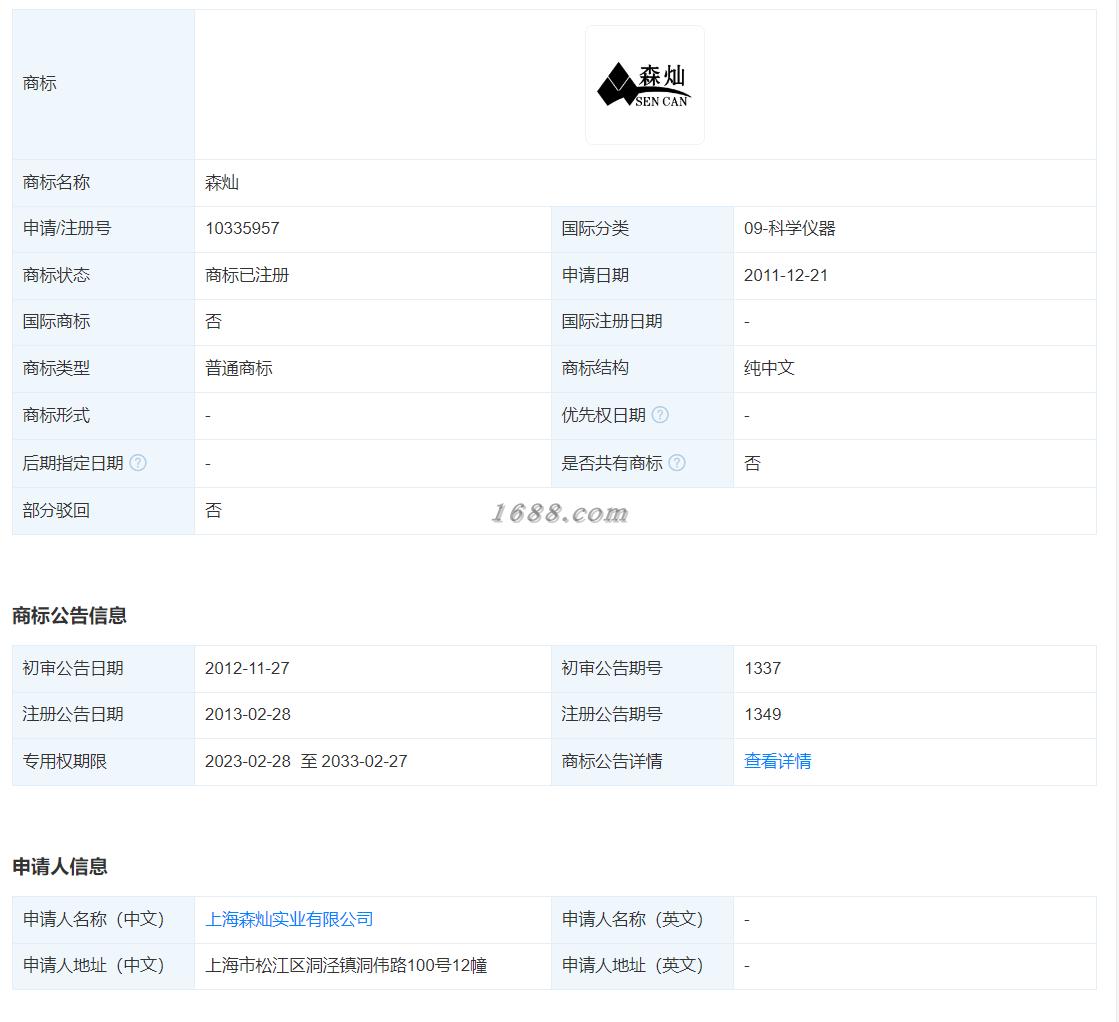
Task: Click the 申请/注册号 label cell
Action: point(103,229)
